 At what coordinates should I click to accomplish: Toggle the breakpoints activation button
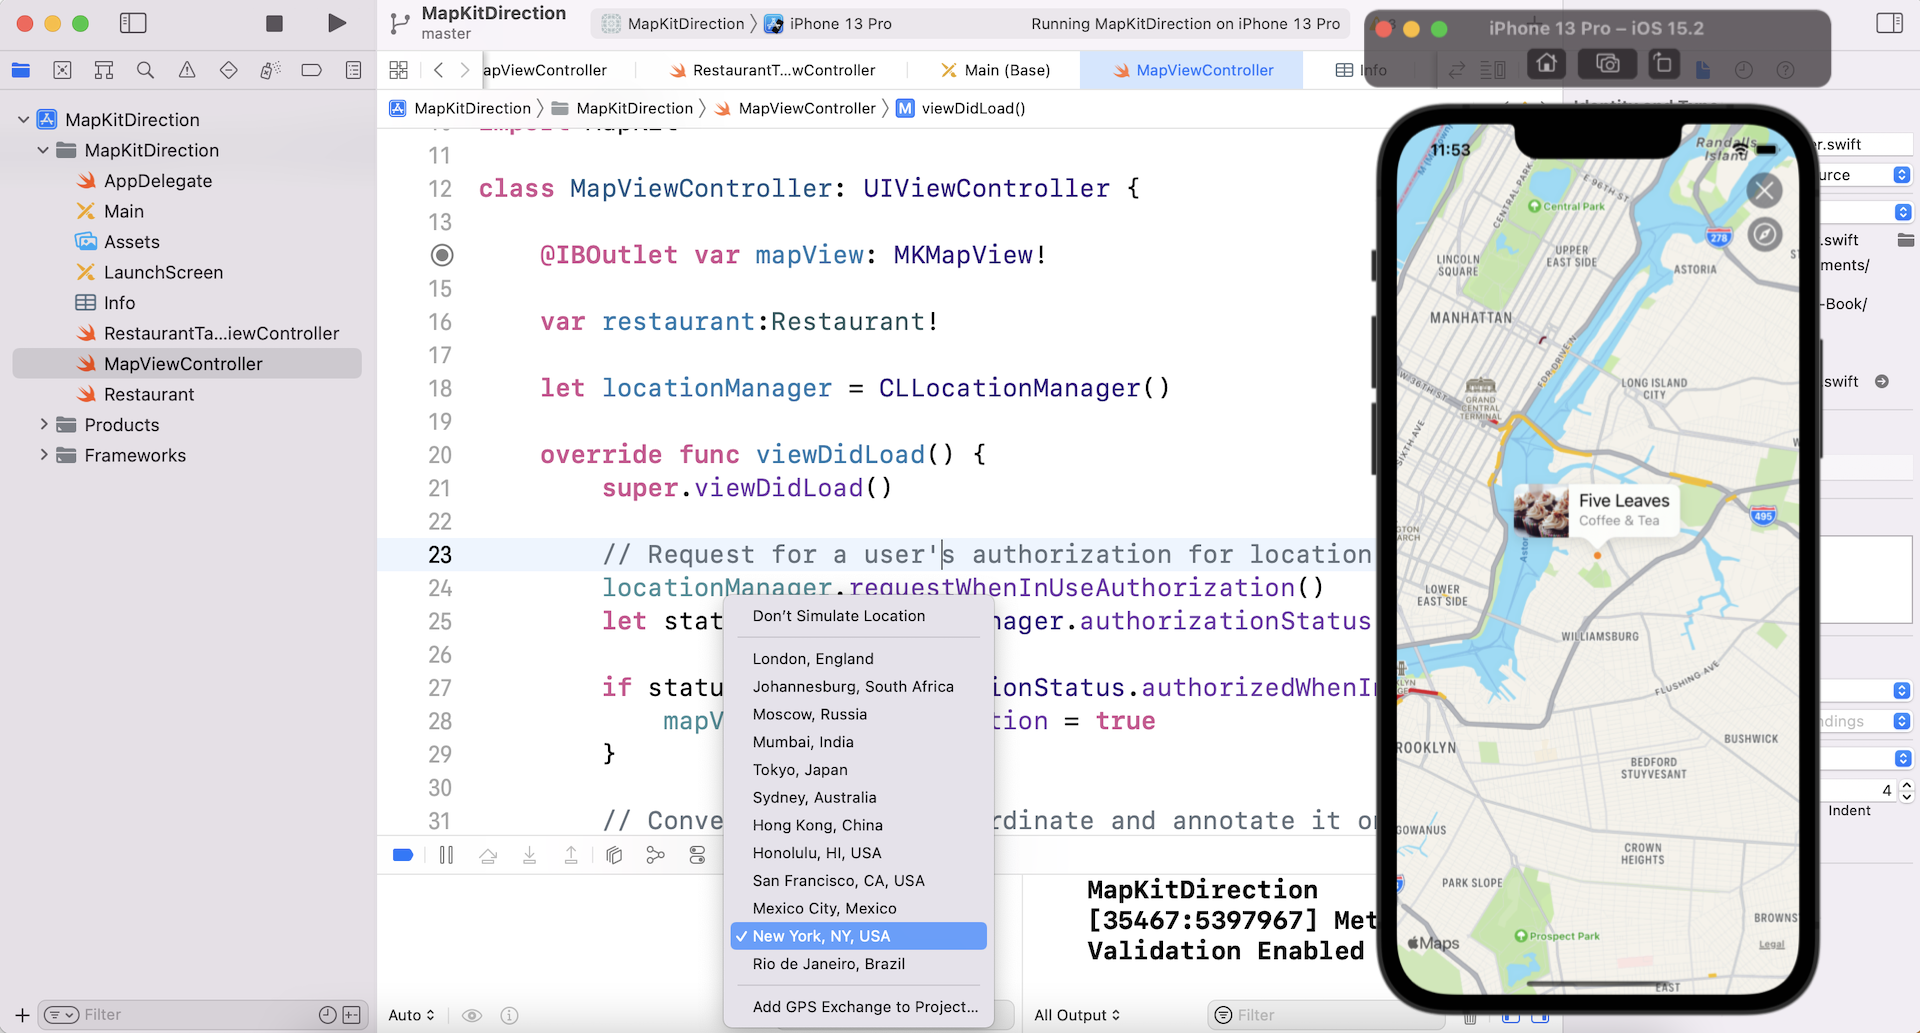click(403, 855)
